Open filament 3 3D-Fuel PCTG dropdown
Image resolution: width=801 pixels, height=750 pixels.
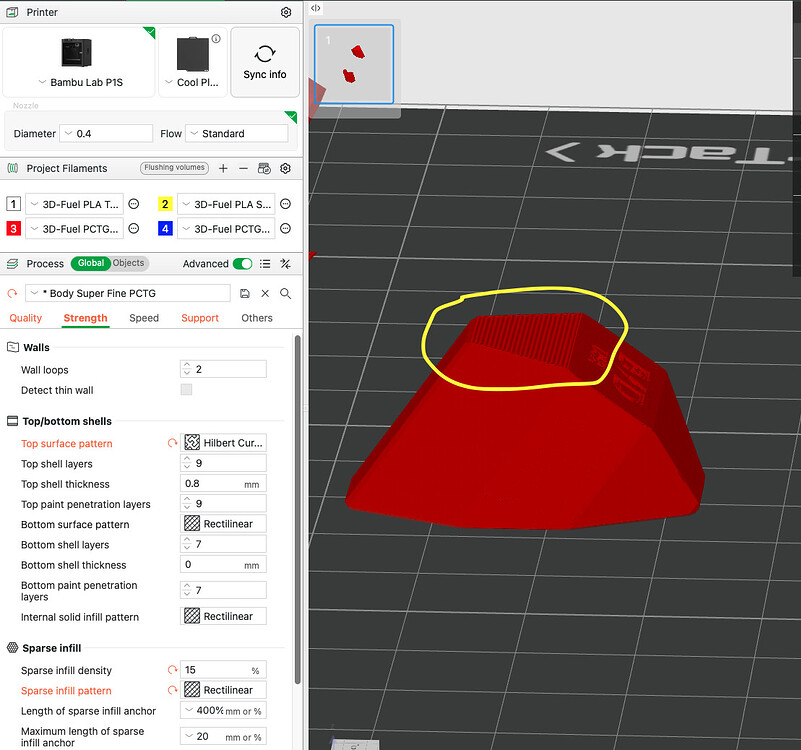click(x=74, y=228)
